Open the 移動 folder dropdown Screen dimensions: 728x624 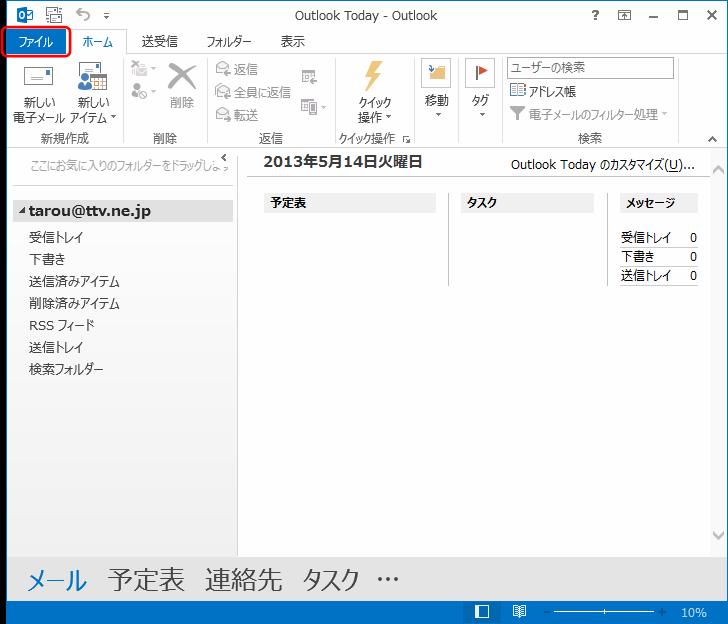click(x=436, y=89)
